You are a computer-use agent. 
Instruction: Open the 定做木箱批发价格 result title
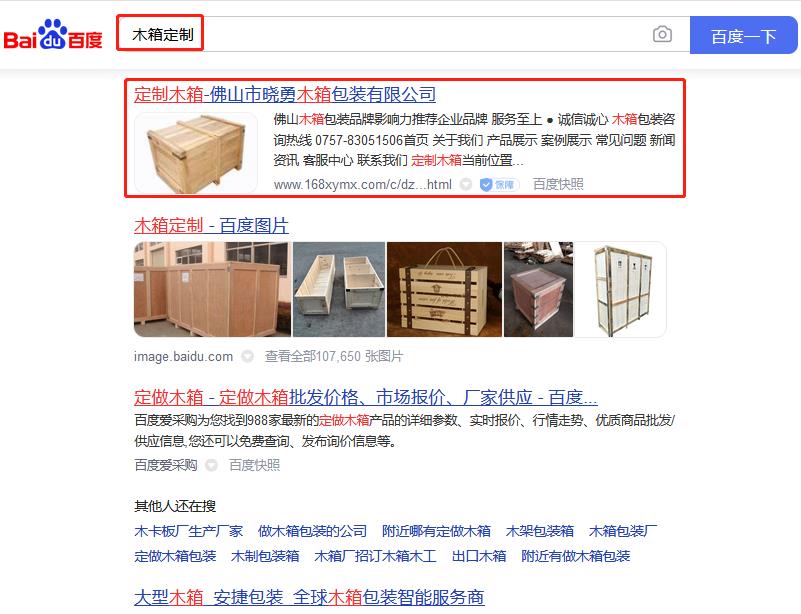point(366,397)
